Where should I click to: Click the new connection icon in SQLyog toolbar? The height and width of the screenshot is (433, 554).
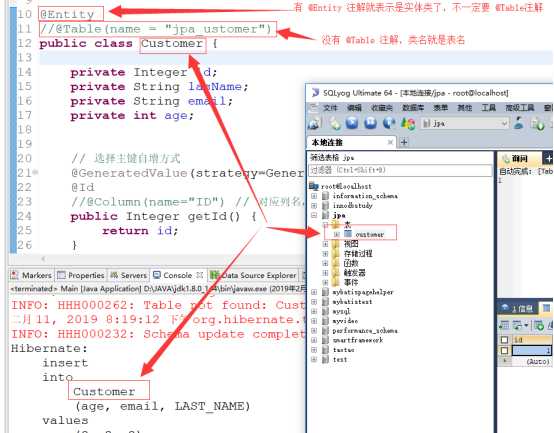[x=314, y=123]
